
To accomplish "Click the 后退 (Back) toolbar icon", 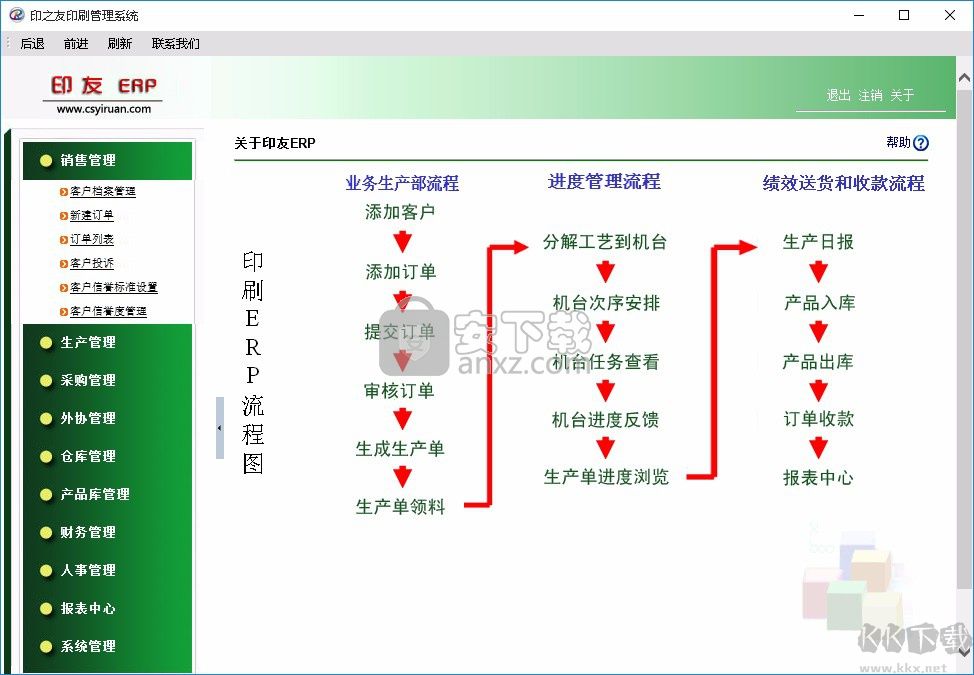I will pos(31,43).
